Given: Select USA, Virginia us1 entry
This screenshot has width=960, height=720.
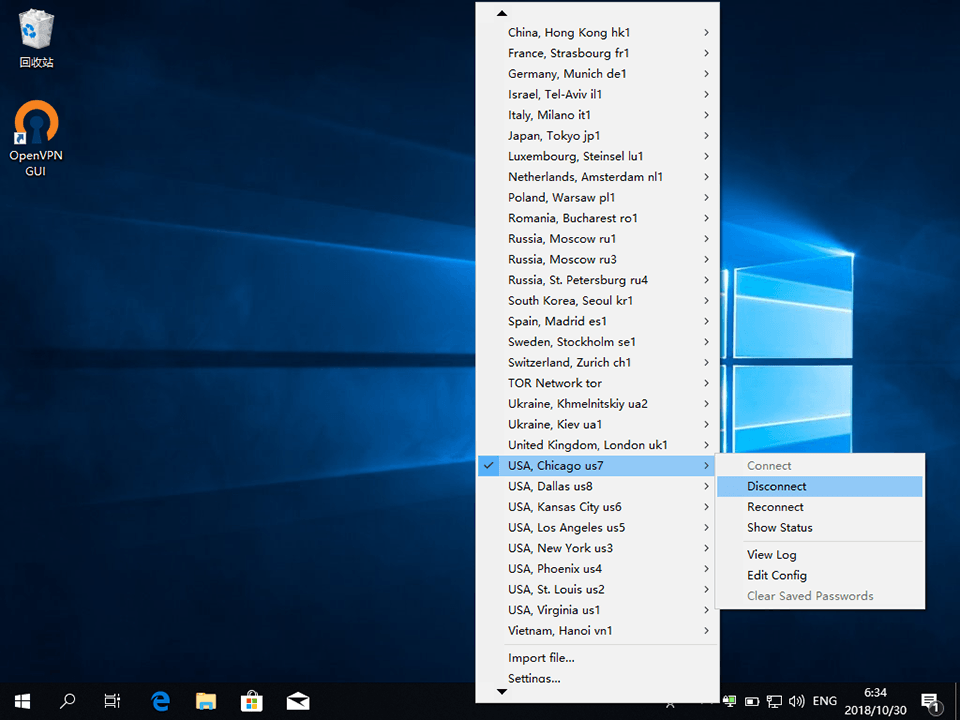Looking at the screenshot, I should click(x=598, y=610).
